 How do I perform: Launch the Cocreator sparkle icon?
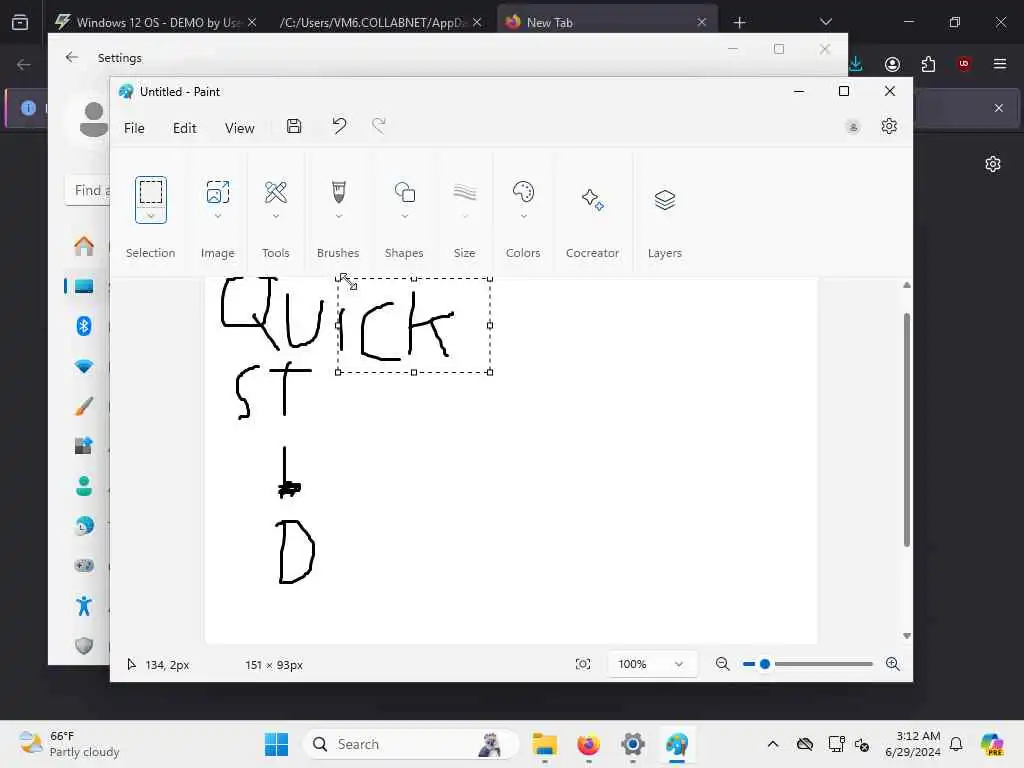point(592,199)
